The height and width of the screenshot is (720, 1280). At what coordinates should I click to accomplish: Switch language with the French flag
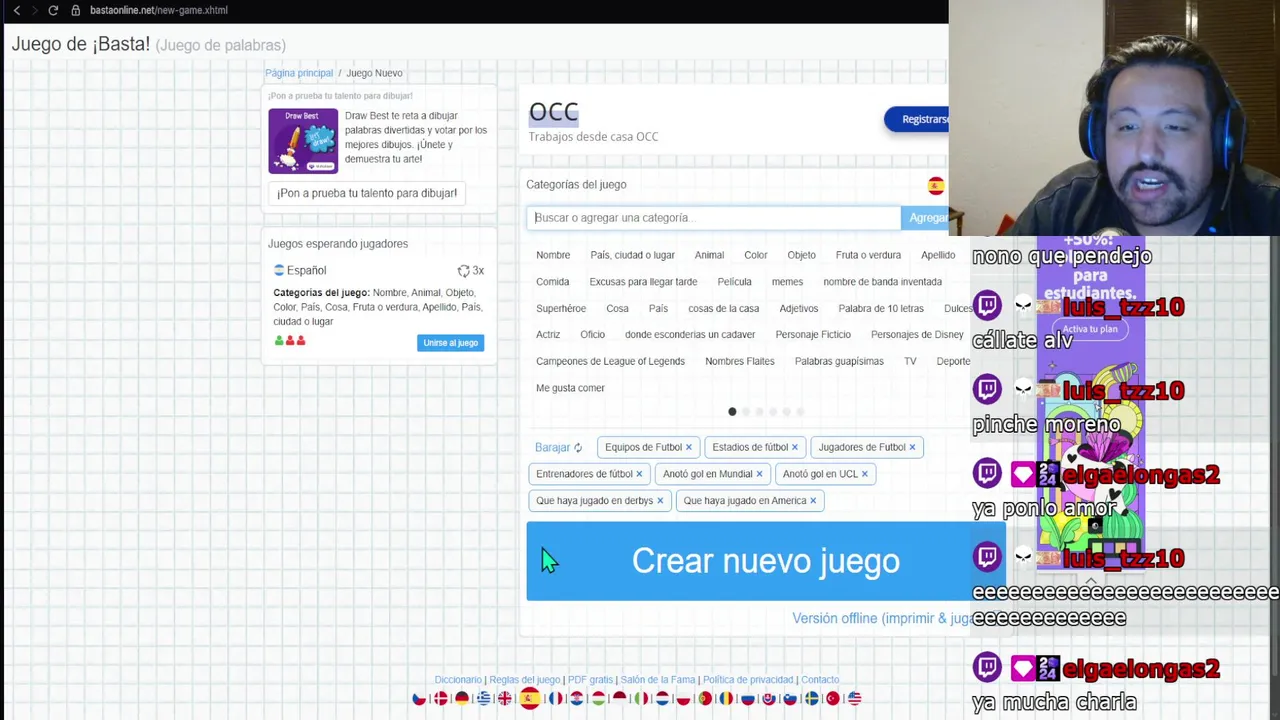pos(556,699)
